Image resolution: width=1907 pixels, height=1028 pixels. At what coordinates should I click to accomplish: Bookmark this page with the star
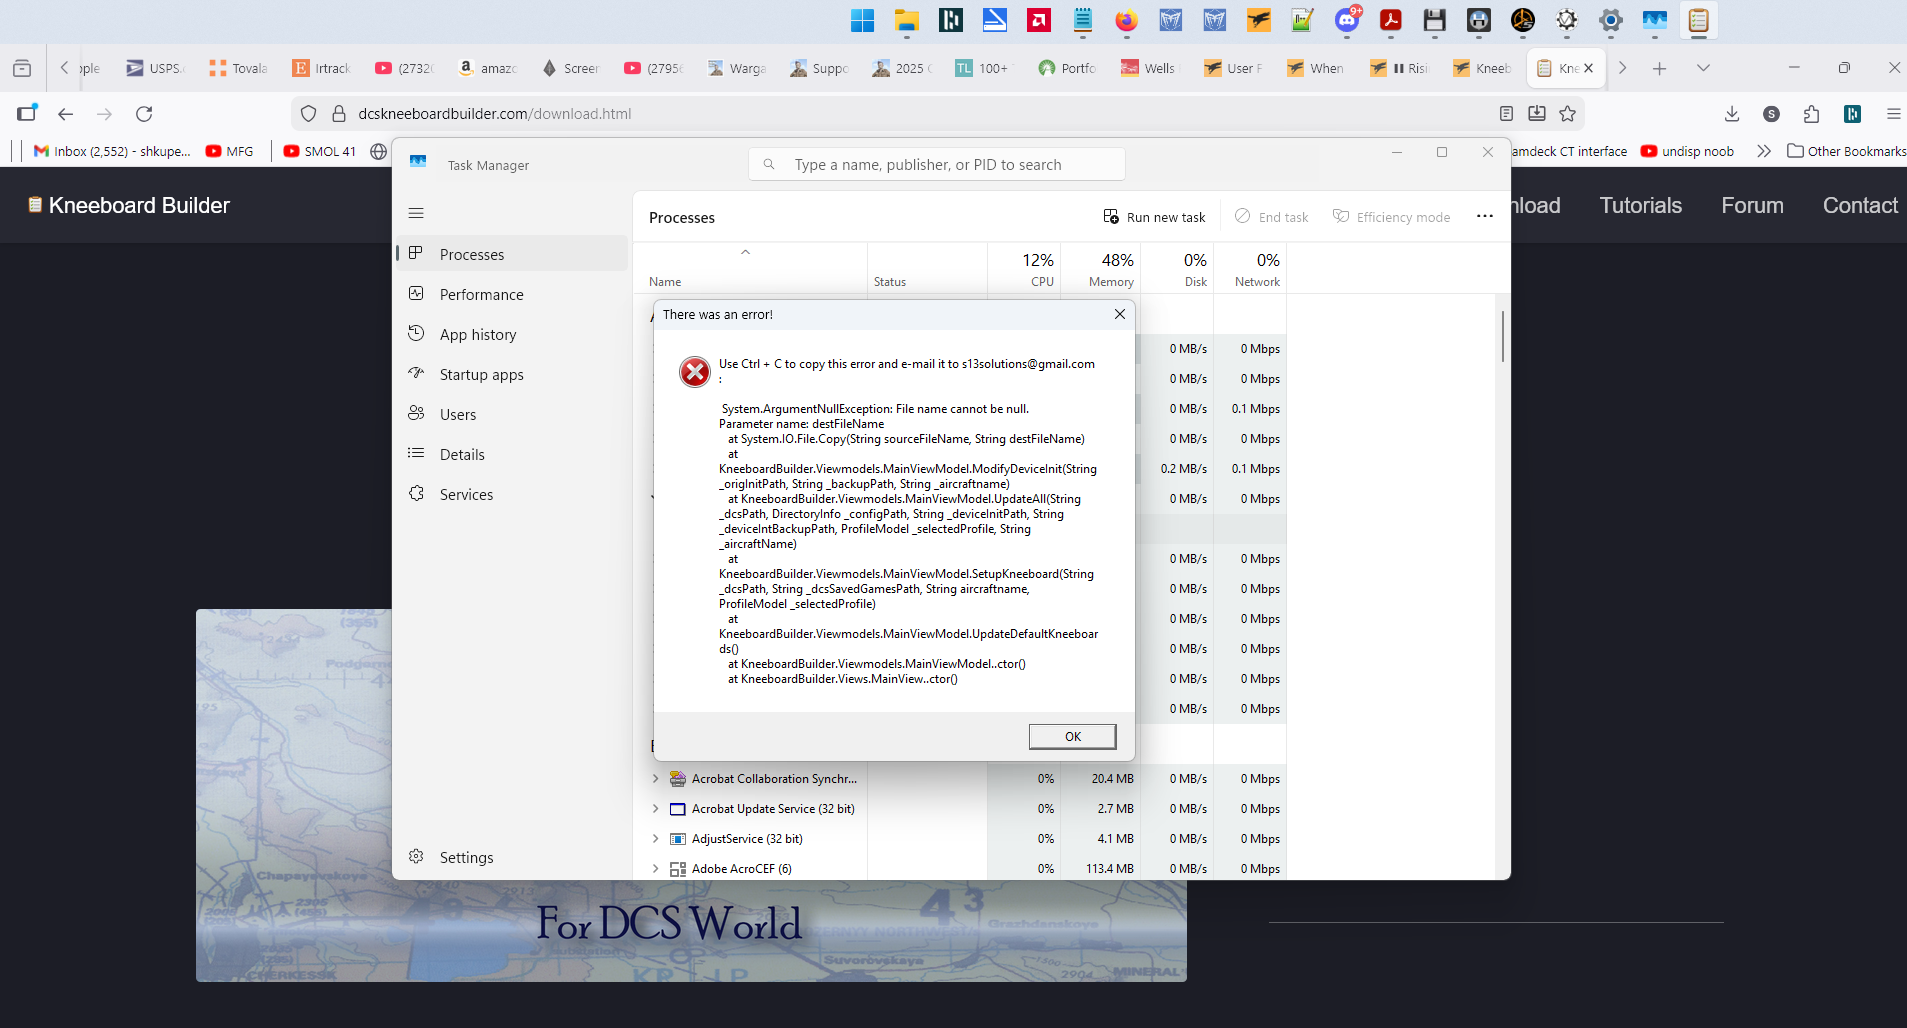[x=1567, y=114]
